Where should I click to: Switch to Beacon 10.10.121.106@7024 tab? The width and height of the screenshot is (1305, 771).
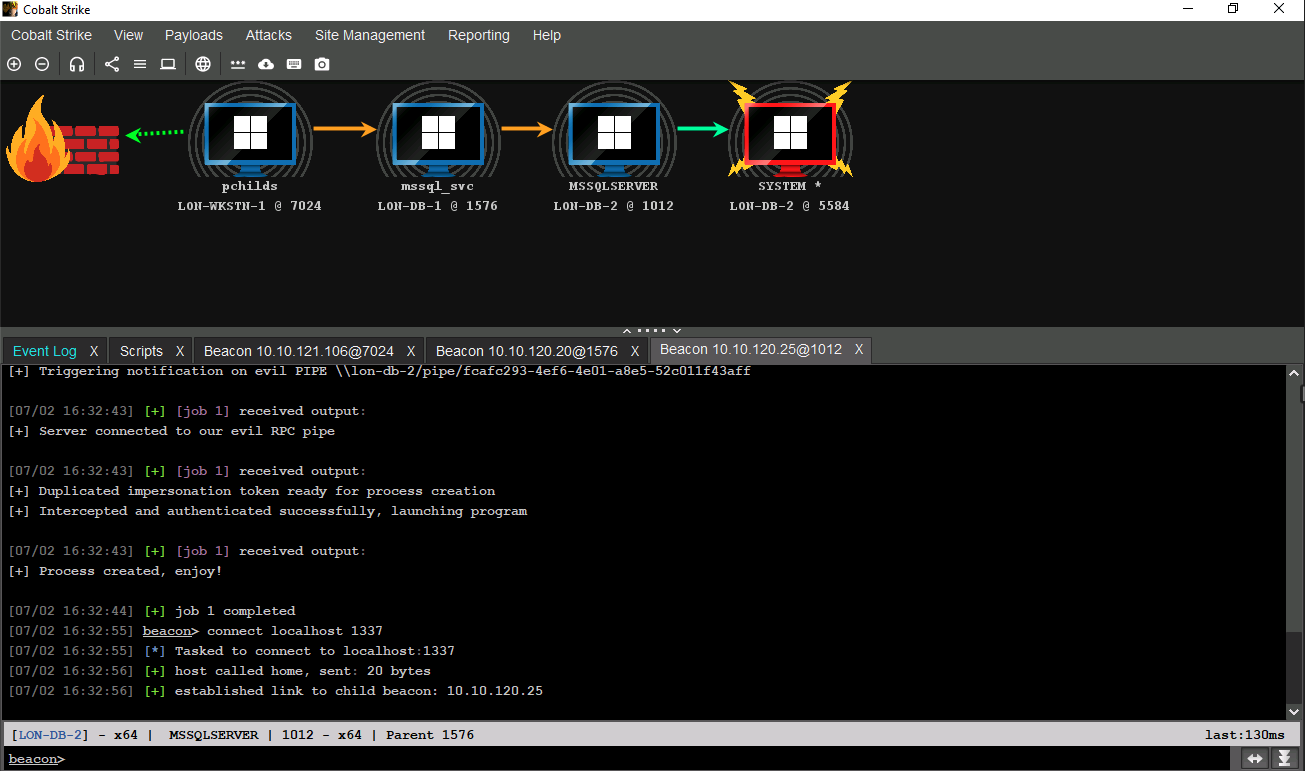(299, 351)
